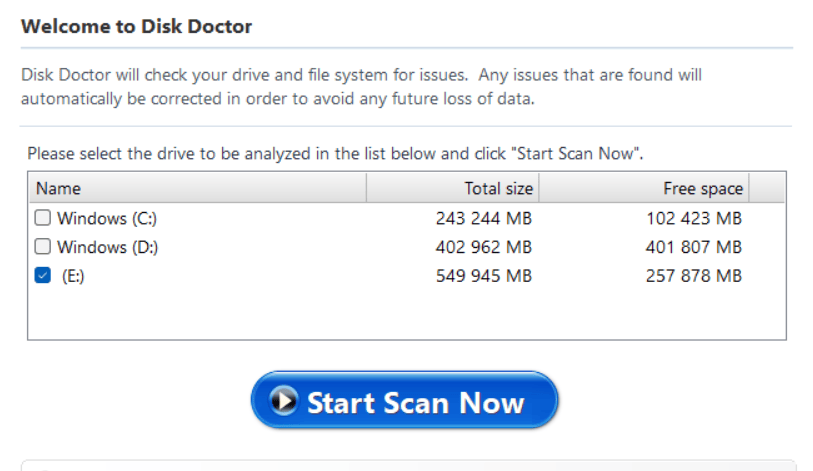The height and width of the screenshot is (471, 813).
Task: Click the 549 945 MB total size cell
Action: point(484,276)
